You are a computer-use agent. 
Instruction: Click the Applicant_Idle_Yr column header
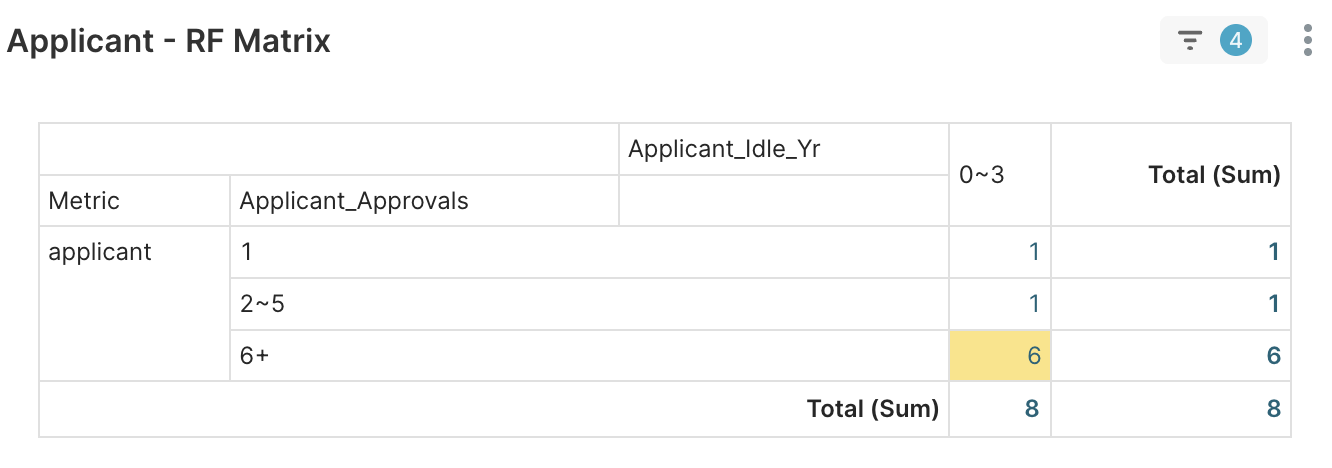[x=724, y=149]
